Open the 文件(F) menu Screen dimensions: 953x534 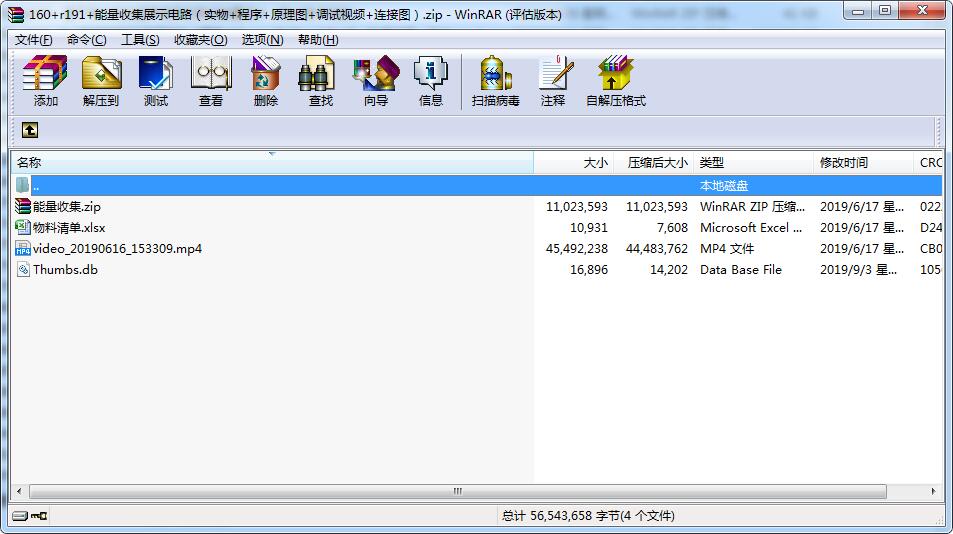33,39
